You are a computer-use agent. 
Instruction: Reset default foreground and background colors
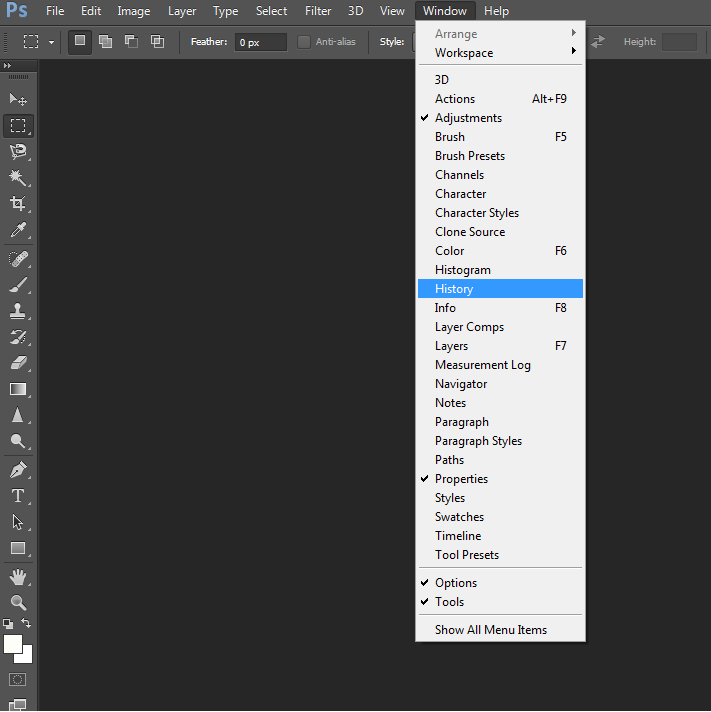pos(8,623)
